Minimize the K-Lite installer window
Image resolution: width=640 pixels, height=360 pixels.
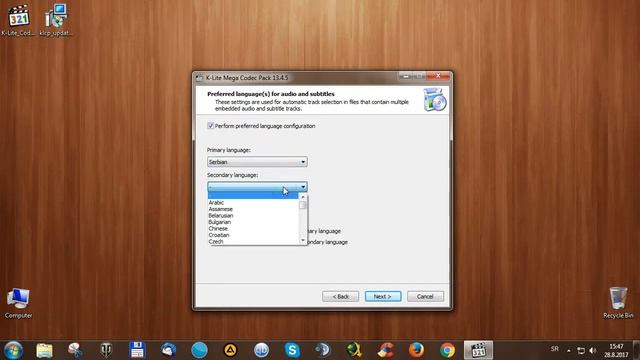[406, 76]
